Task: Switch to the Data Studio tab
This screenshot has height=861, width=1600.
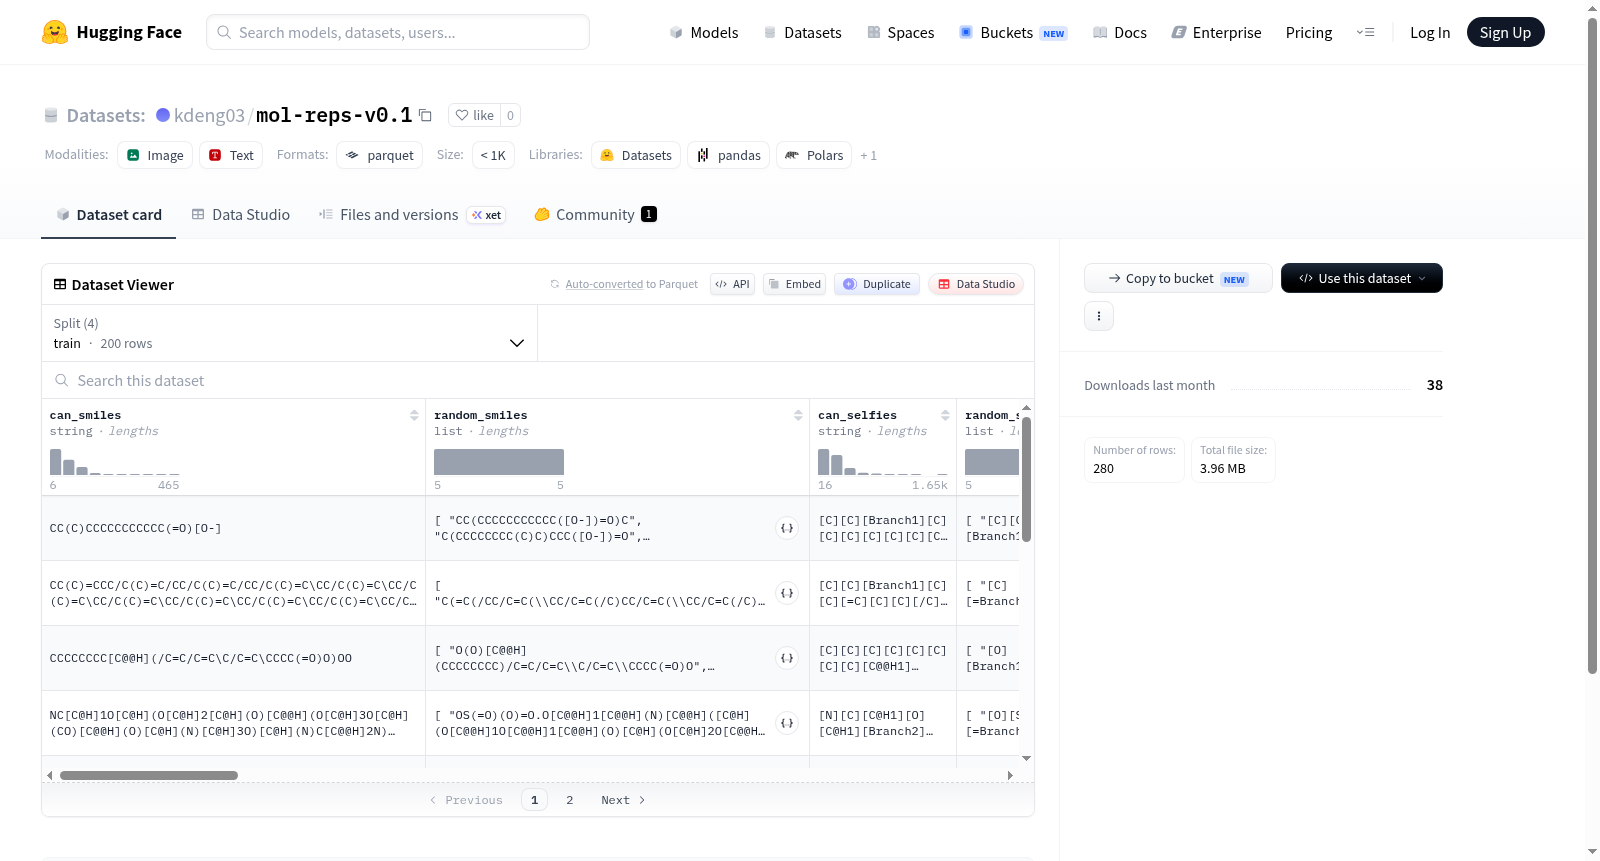Action: pos(240,214)
